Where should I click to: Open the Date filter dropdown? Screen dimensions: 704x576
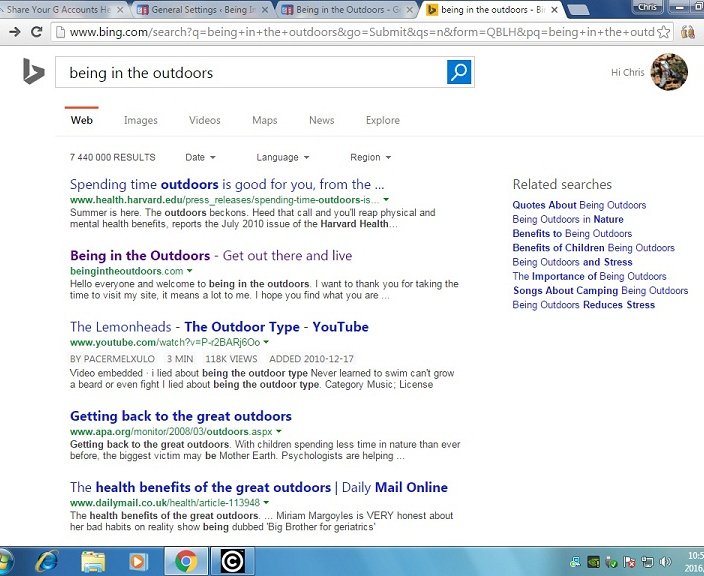pos(200,157)
